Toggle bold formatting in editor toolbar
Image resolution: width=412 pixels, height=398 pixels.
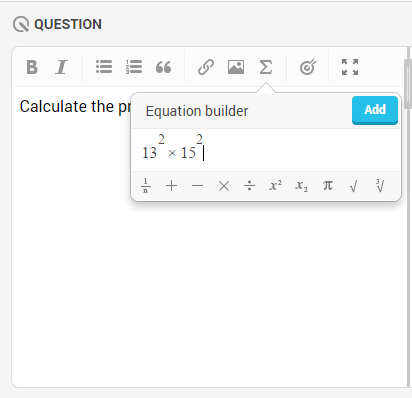pyautogui.click(x=32, y=67)
